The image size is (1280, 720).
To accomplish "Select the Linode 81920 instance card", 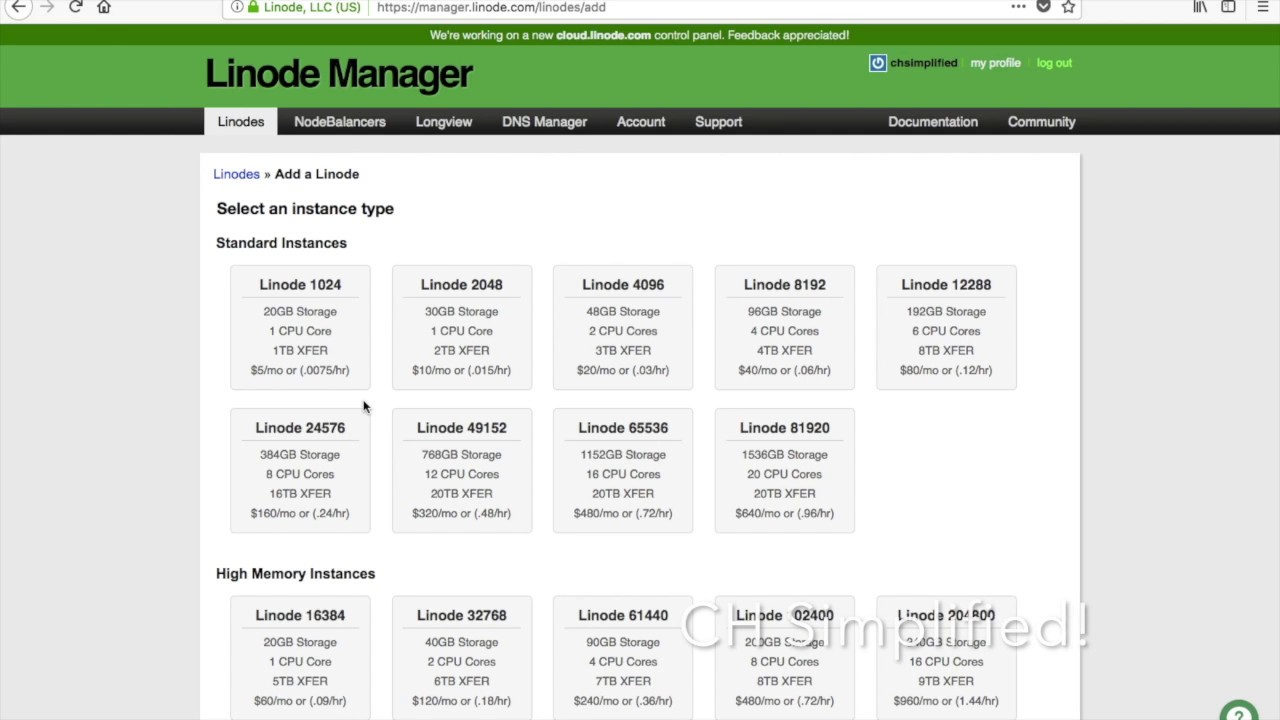I will 785,470.
